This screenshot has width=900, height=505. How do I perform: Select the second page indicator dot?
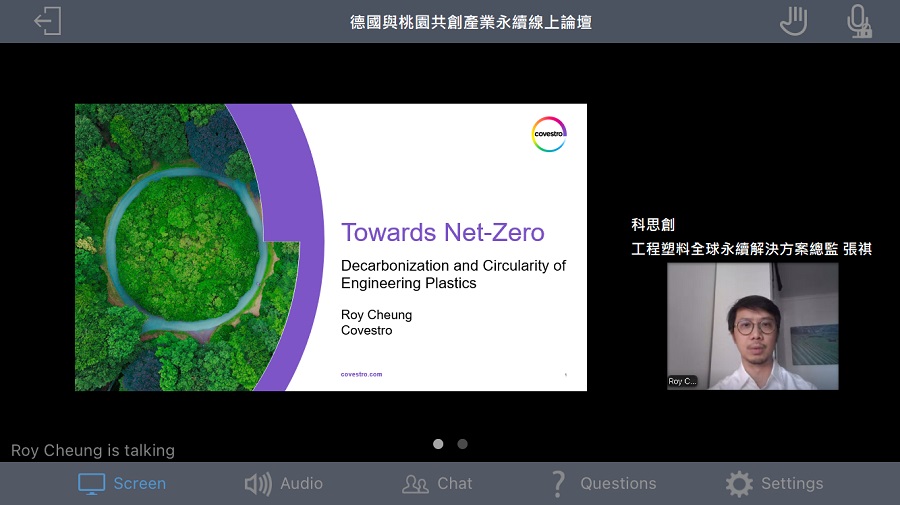pos(462,444)
